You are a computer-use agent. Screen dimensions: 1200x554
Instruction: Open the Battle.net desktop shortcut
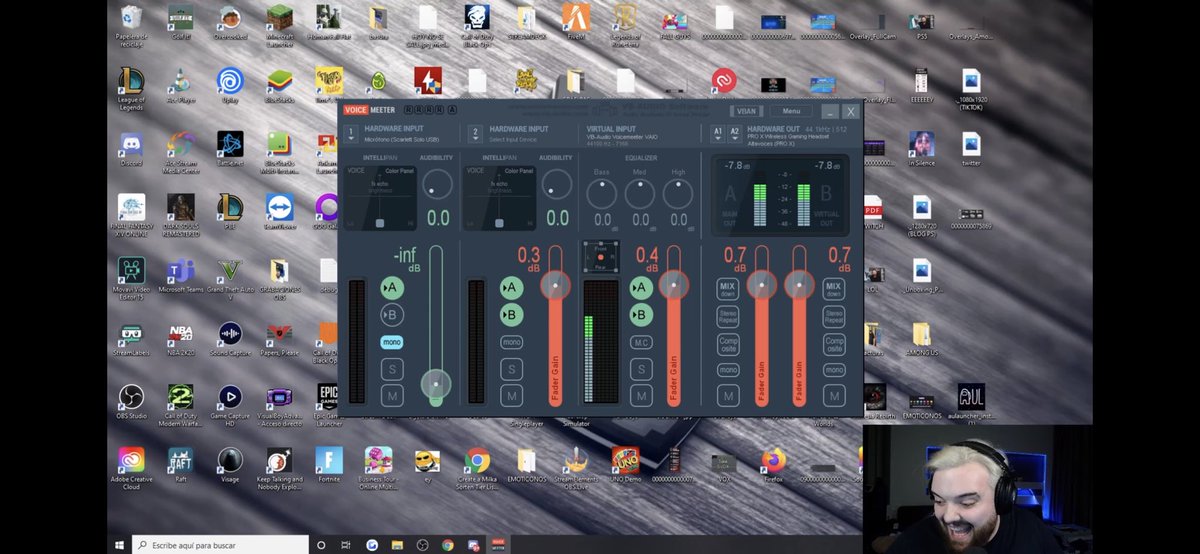coord(230,148)
